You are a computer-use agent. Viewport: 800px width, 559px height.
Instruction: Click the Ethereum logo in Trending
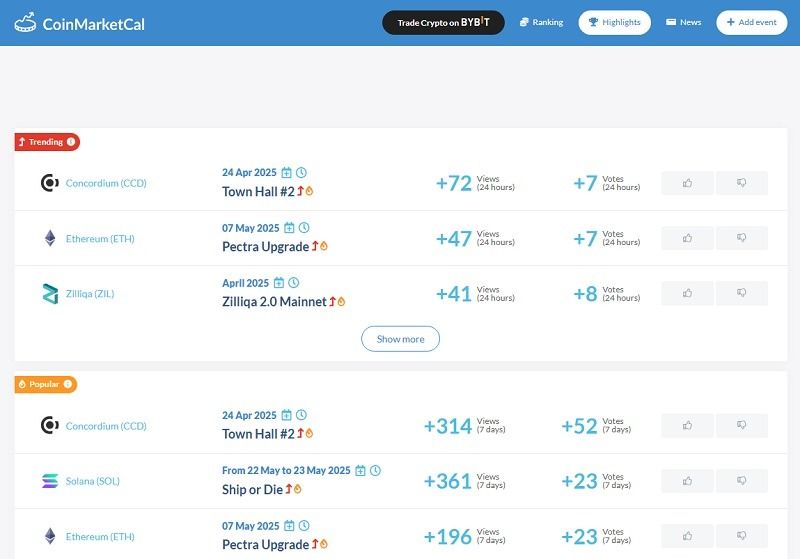(x=50, y=238)
